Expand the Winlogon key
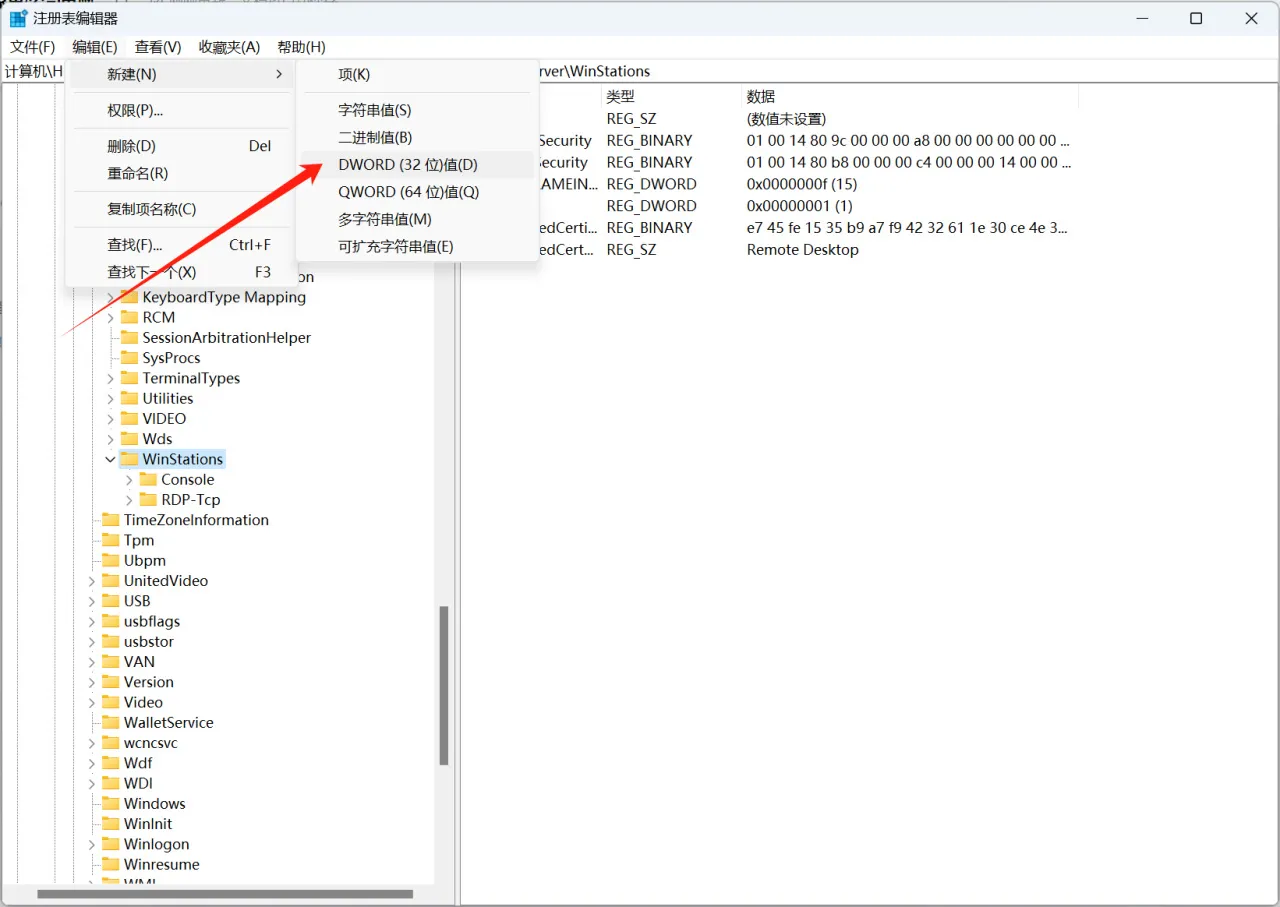Image resolution: width=1280 pixels, height=907 pixels. 91,844
